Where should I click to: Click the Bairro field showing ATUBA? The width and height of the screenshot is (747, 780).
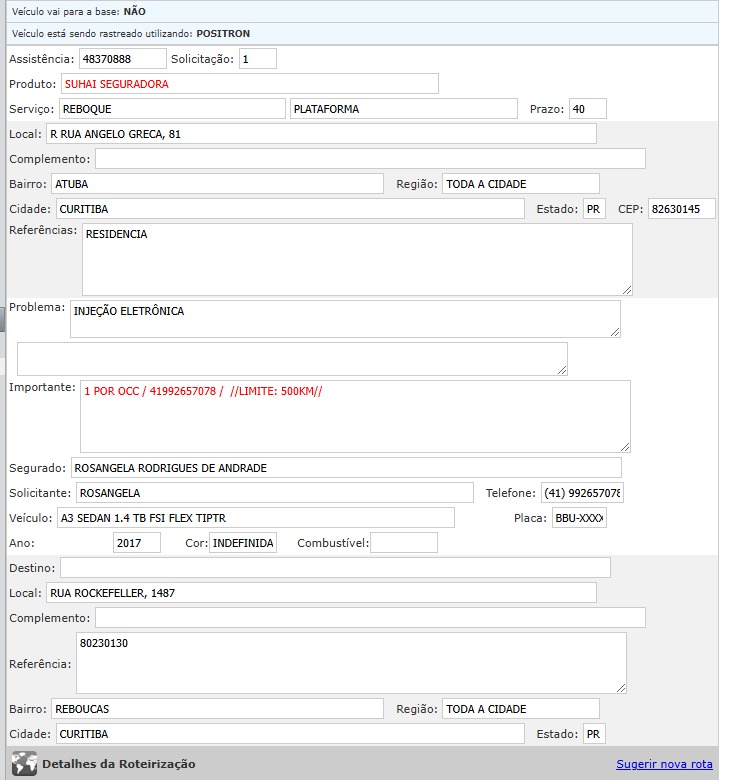tap(217, 184)
